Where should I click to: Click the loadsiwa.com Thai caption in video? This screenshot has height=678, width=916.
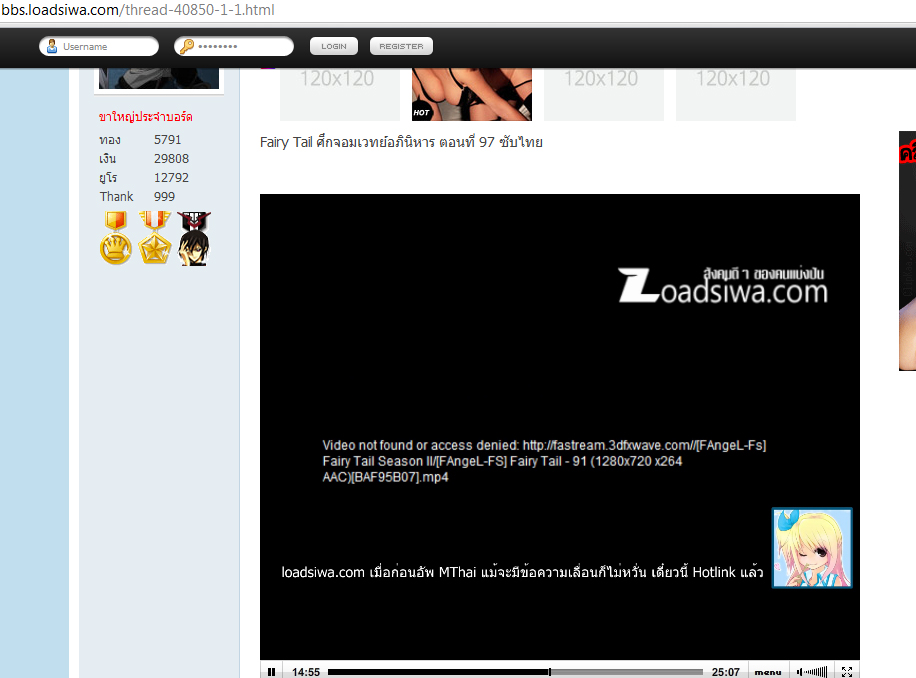522,572
